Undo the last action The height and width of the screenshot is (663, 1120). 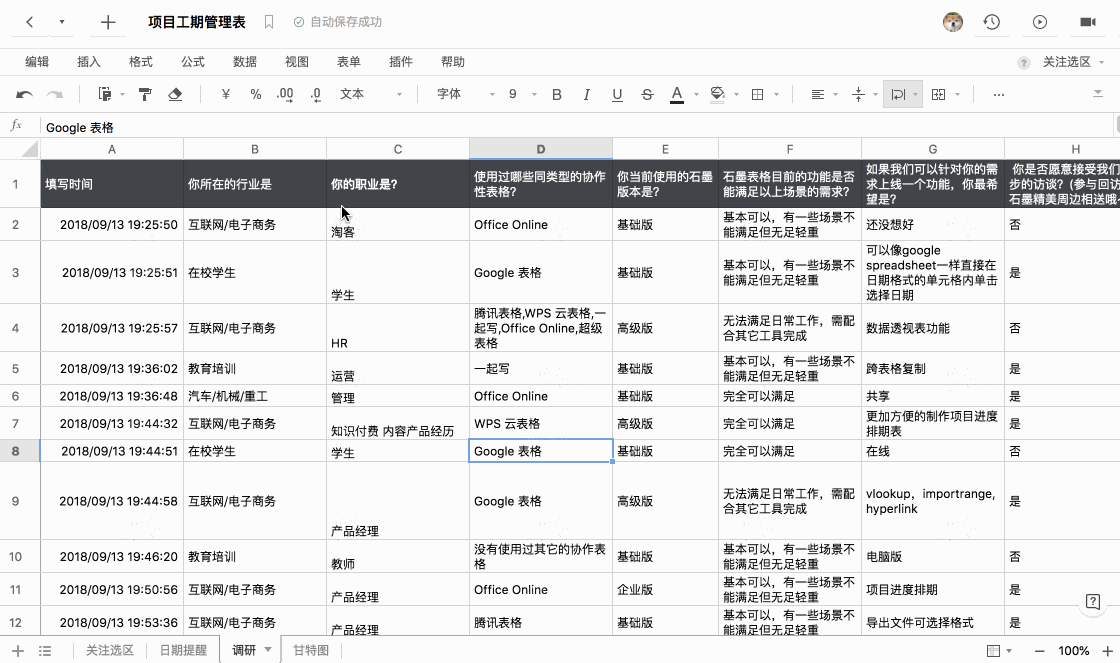pos(24,94)
